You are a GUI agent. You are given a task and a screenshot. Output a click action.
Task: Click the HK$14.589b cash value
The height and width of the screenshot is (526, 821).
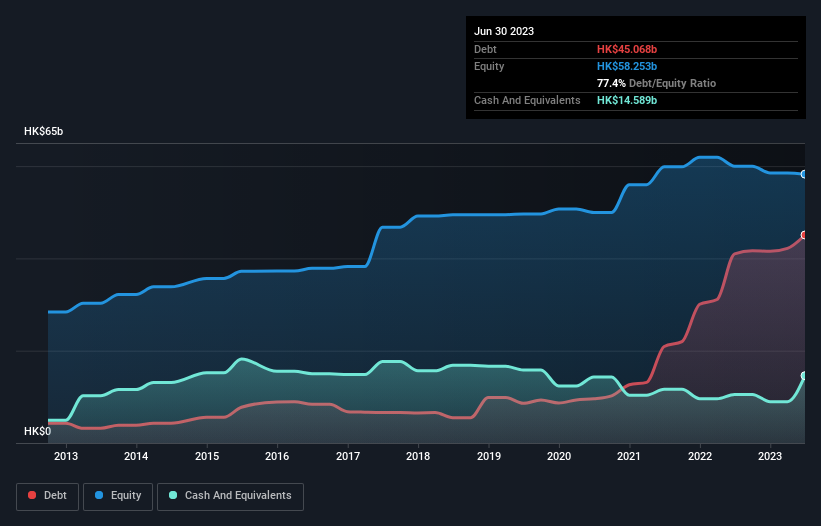point(627,100)
